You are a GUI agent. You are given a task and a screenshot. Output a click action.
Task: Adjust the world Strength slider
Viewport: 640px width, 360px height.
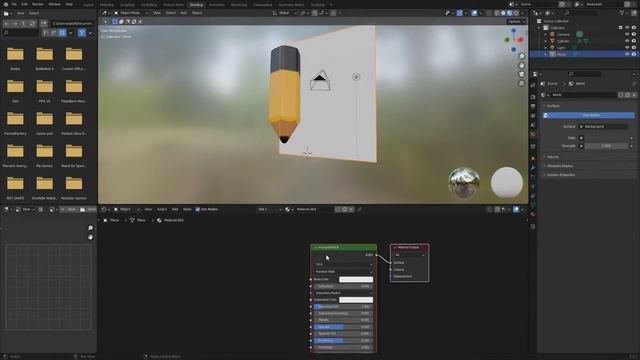[606, 146]
